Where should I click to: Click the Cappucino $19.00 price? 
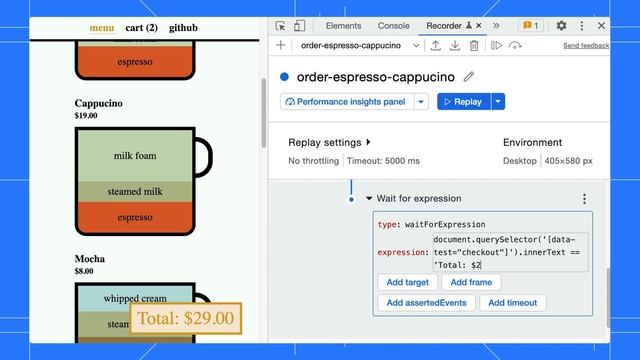click(86, 116)
